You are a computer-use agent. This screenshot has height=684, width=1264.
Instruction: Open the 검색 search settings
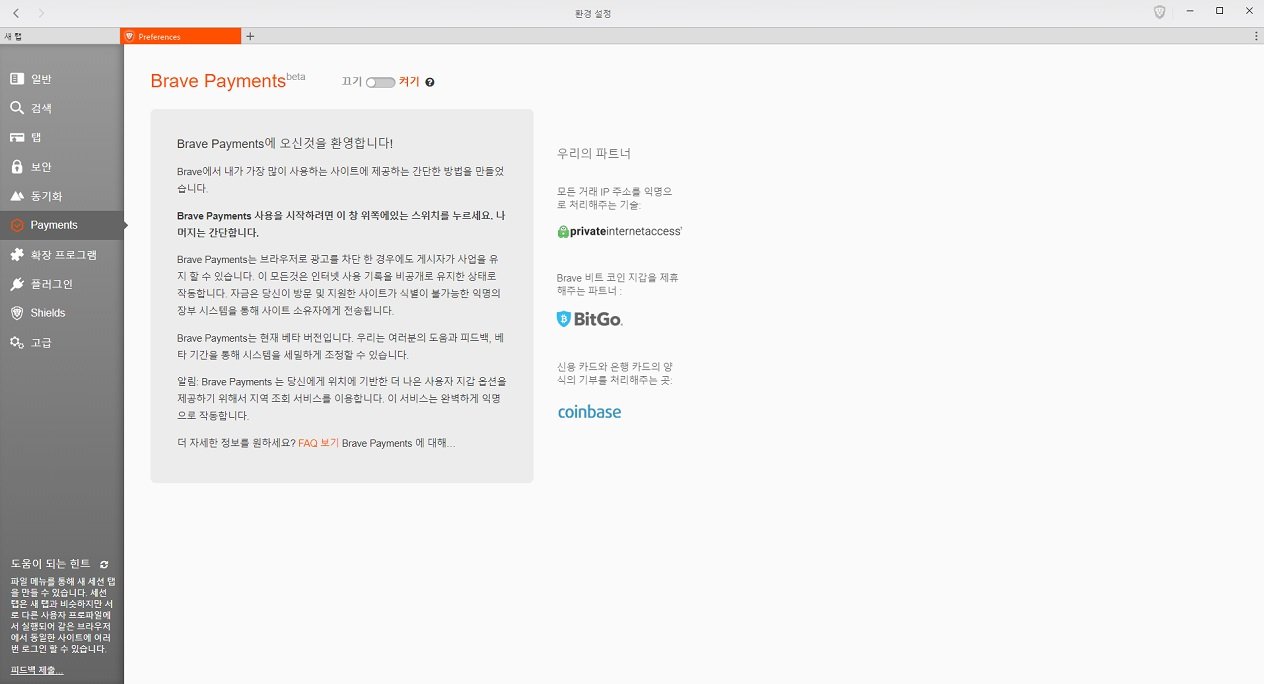click(x=46, y=107)
